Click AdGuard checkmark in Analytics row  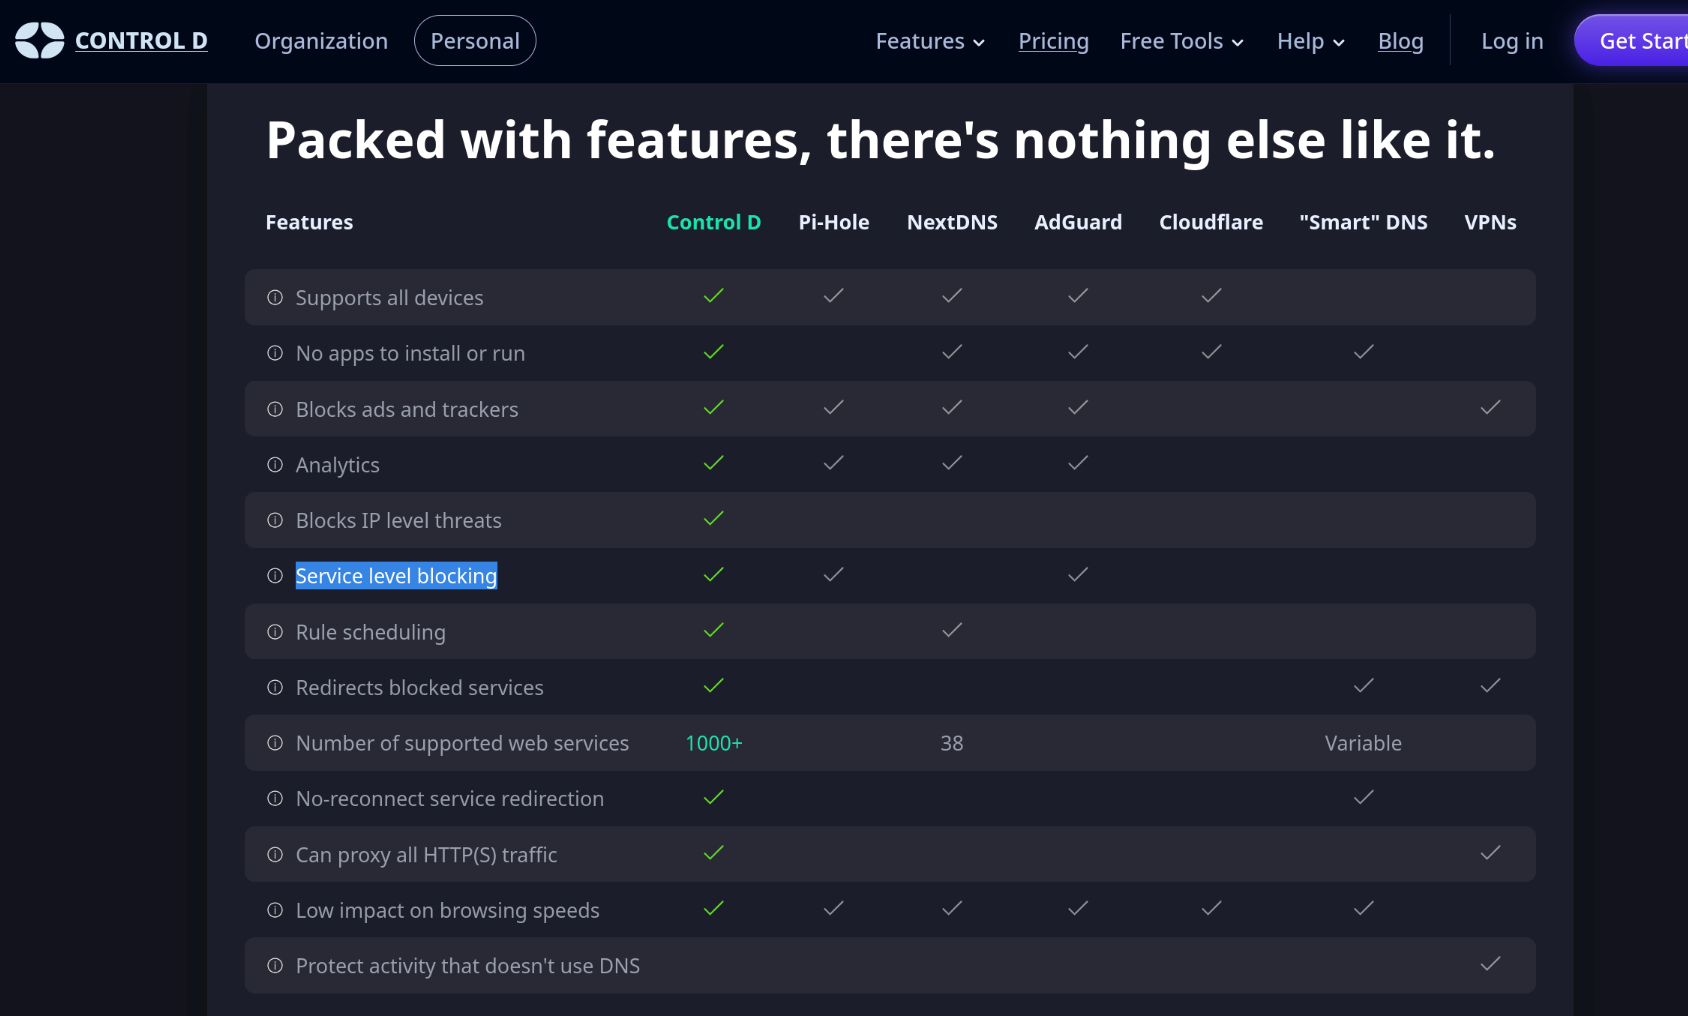1078,463
